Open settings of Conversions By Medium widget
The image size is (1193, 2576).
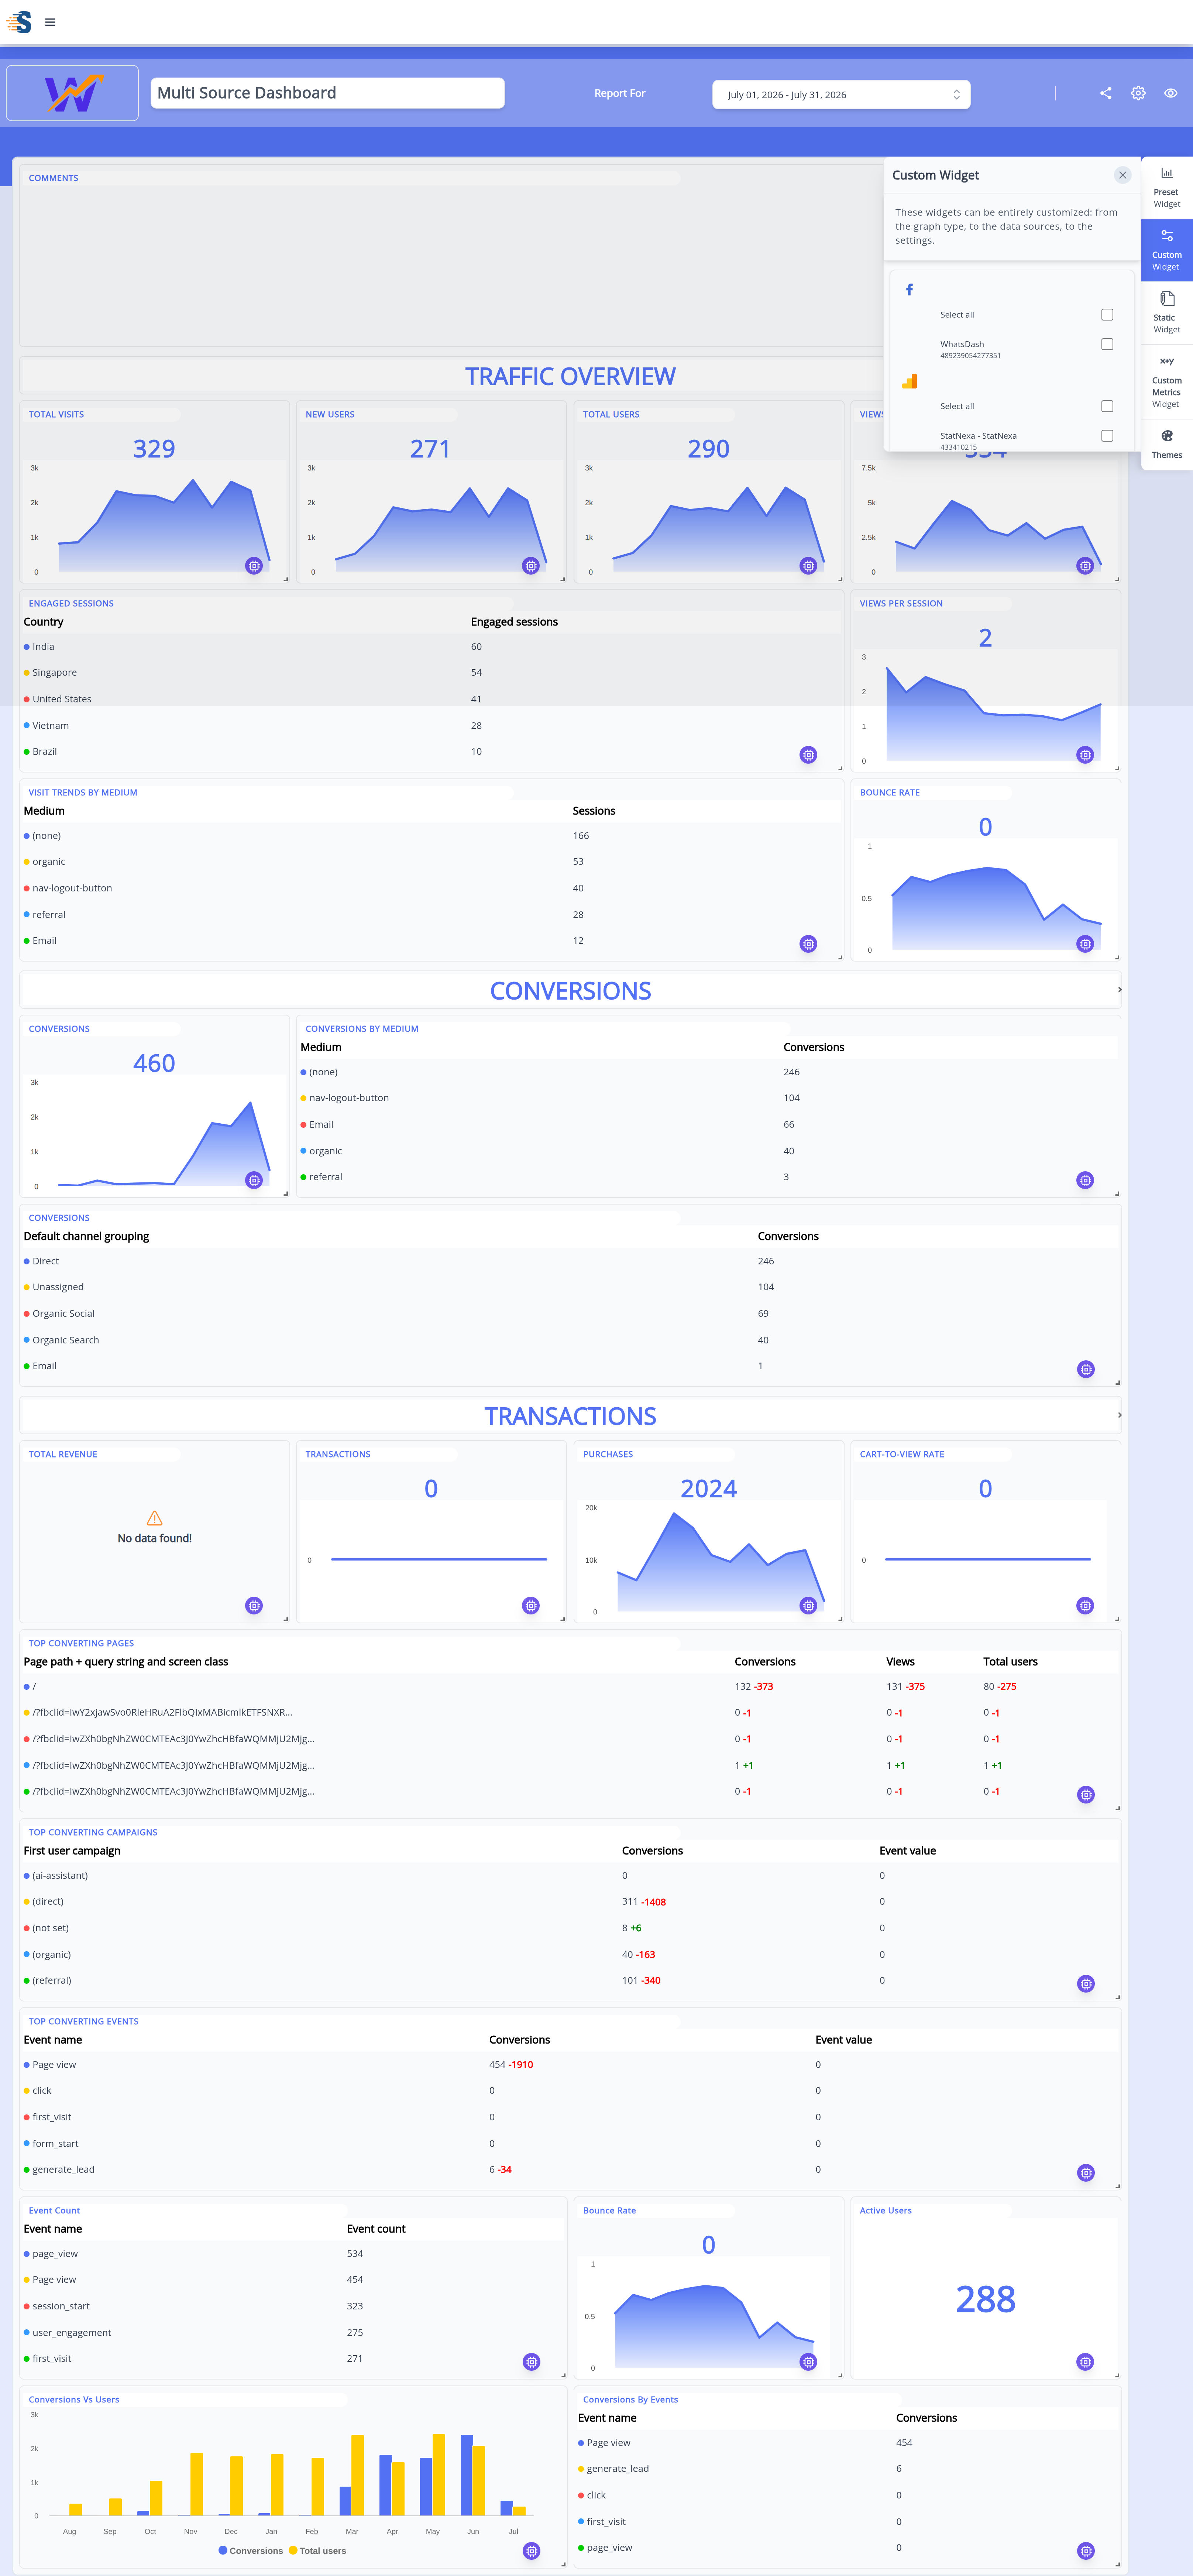[1085, 1180]
